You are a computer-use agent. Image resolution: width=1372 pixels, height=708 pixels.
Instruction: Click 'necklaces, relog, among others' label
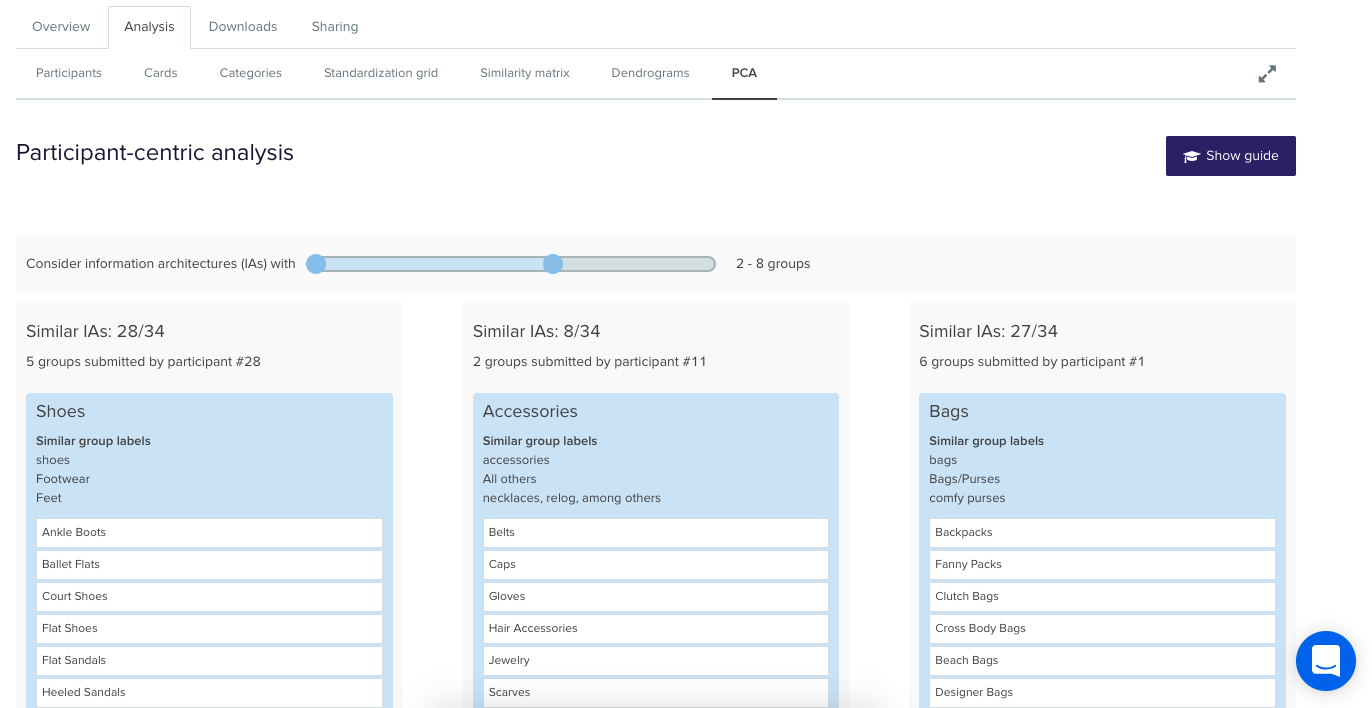point(572,498)
